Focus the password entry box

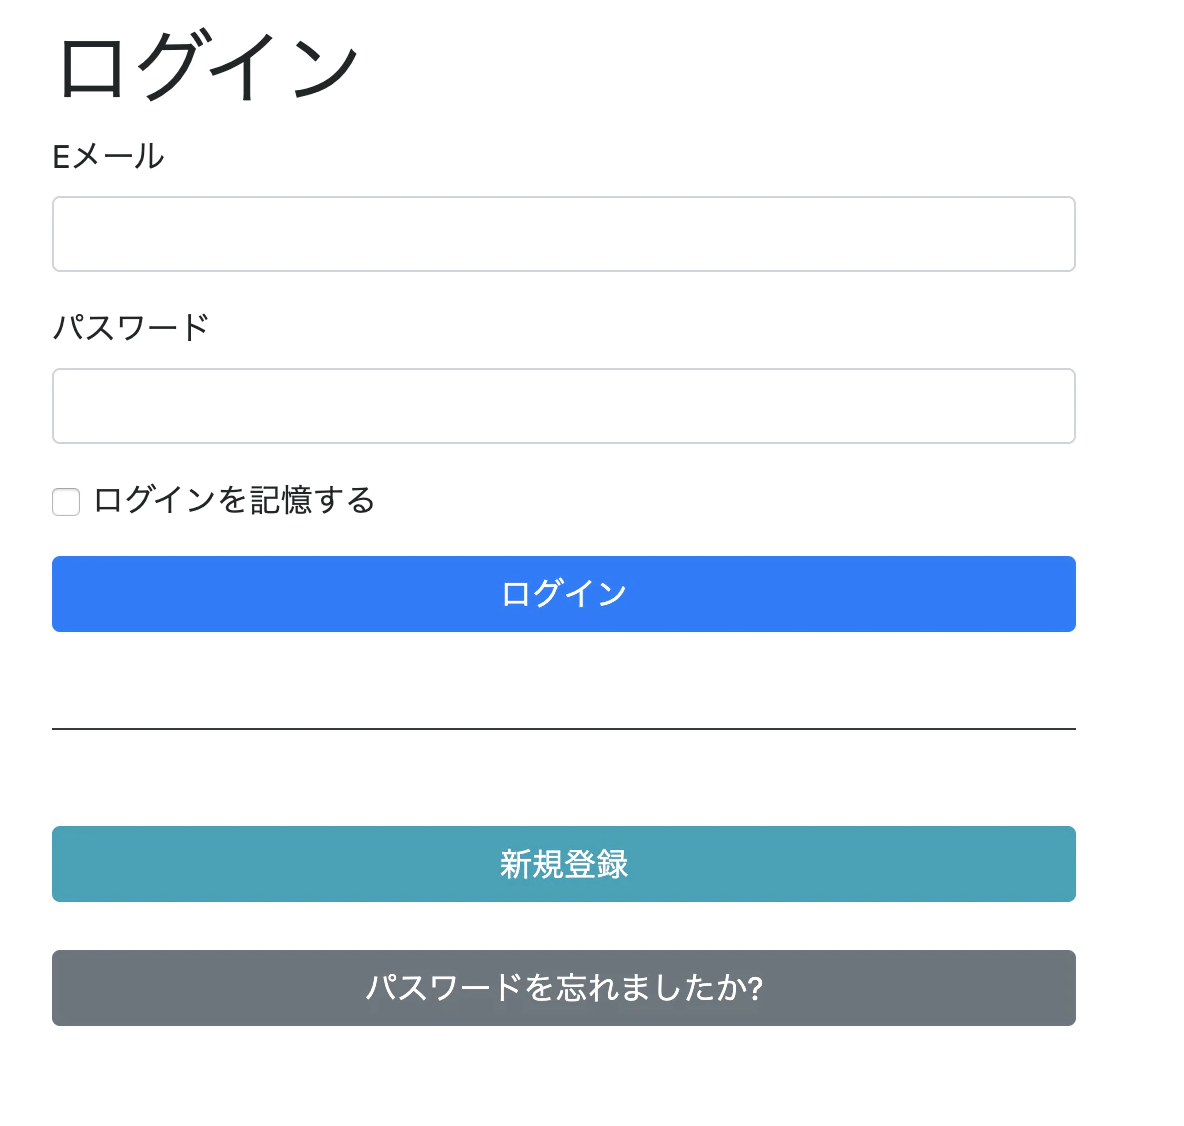click(x=563, y=406)
